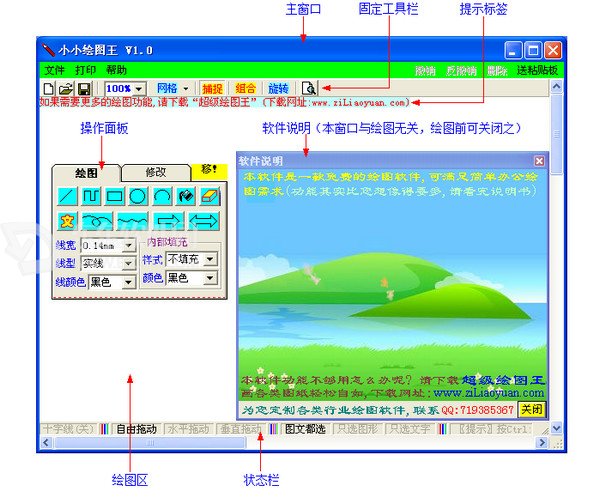Open the 线型 实线 dropdown
This screenshot has height=498, width=600.
pyautogui.click(x=129, y=263)
